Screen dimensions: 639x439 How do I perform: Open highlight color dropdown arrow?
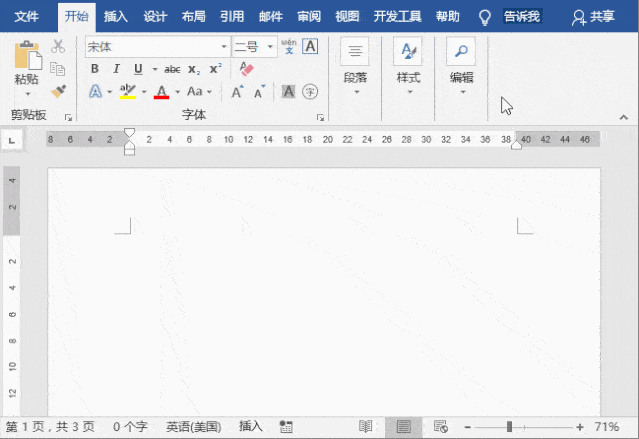pyautogui.click(x=144, y=92)
